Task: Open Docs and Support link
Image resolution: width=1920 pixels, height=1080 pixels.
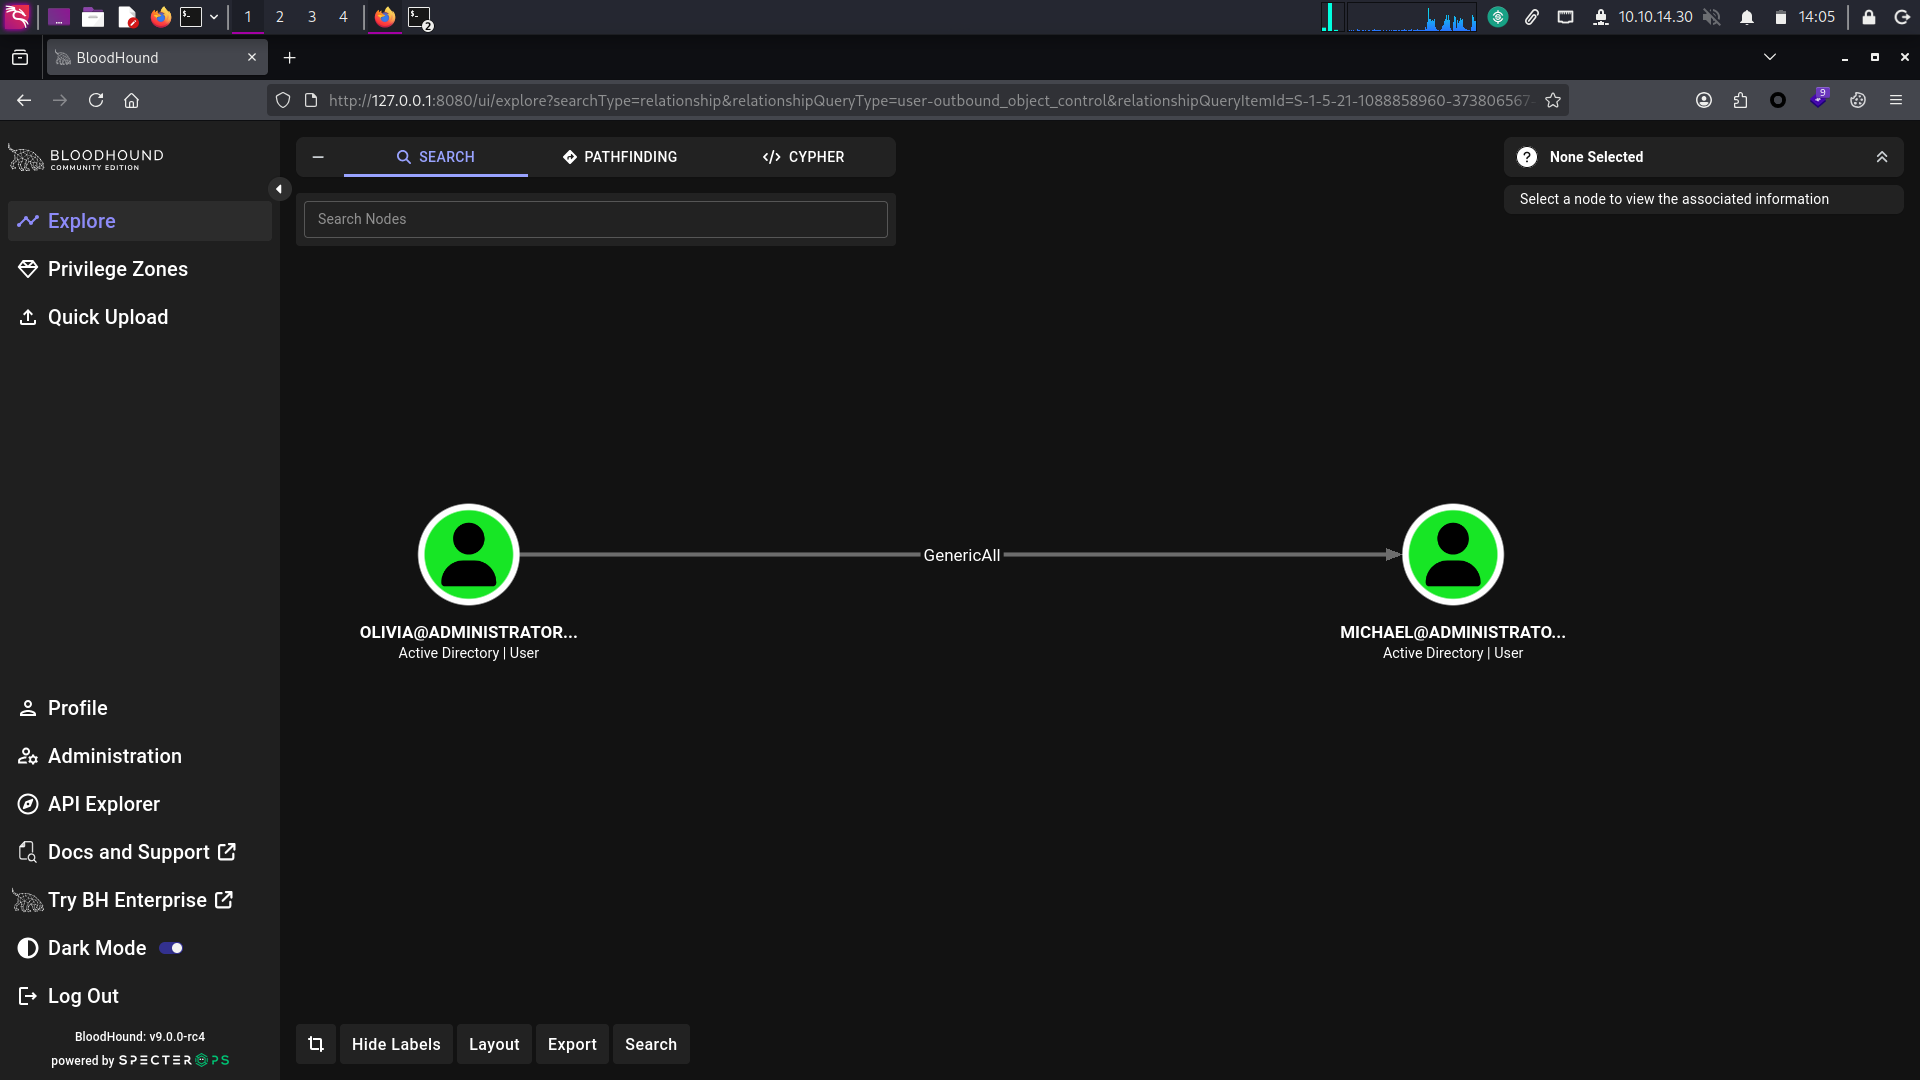Action: click(128, 852)
